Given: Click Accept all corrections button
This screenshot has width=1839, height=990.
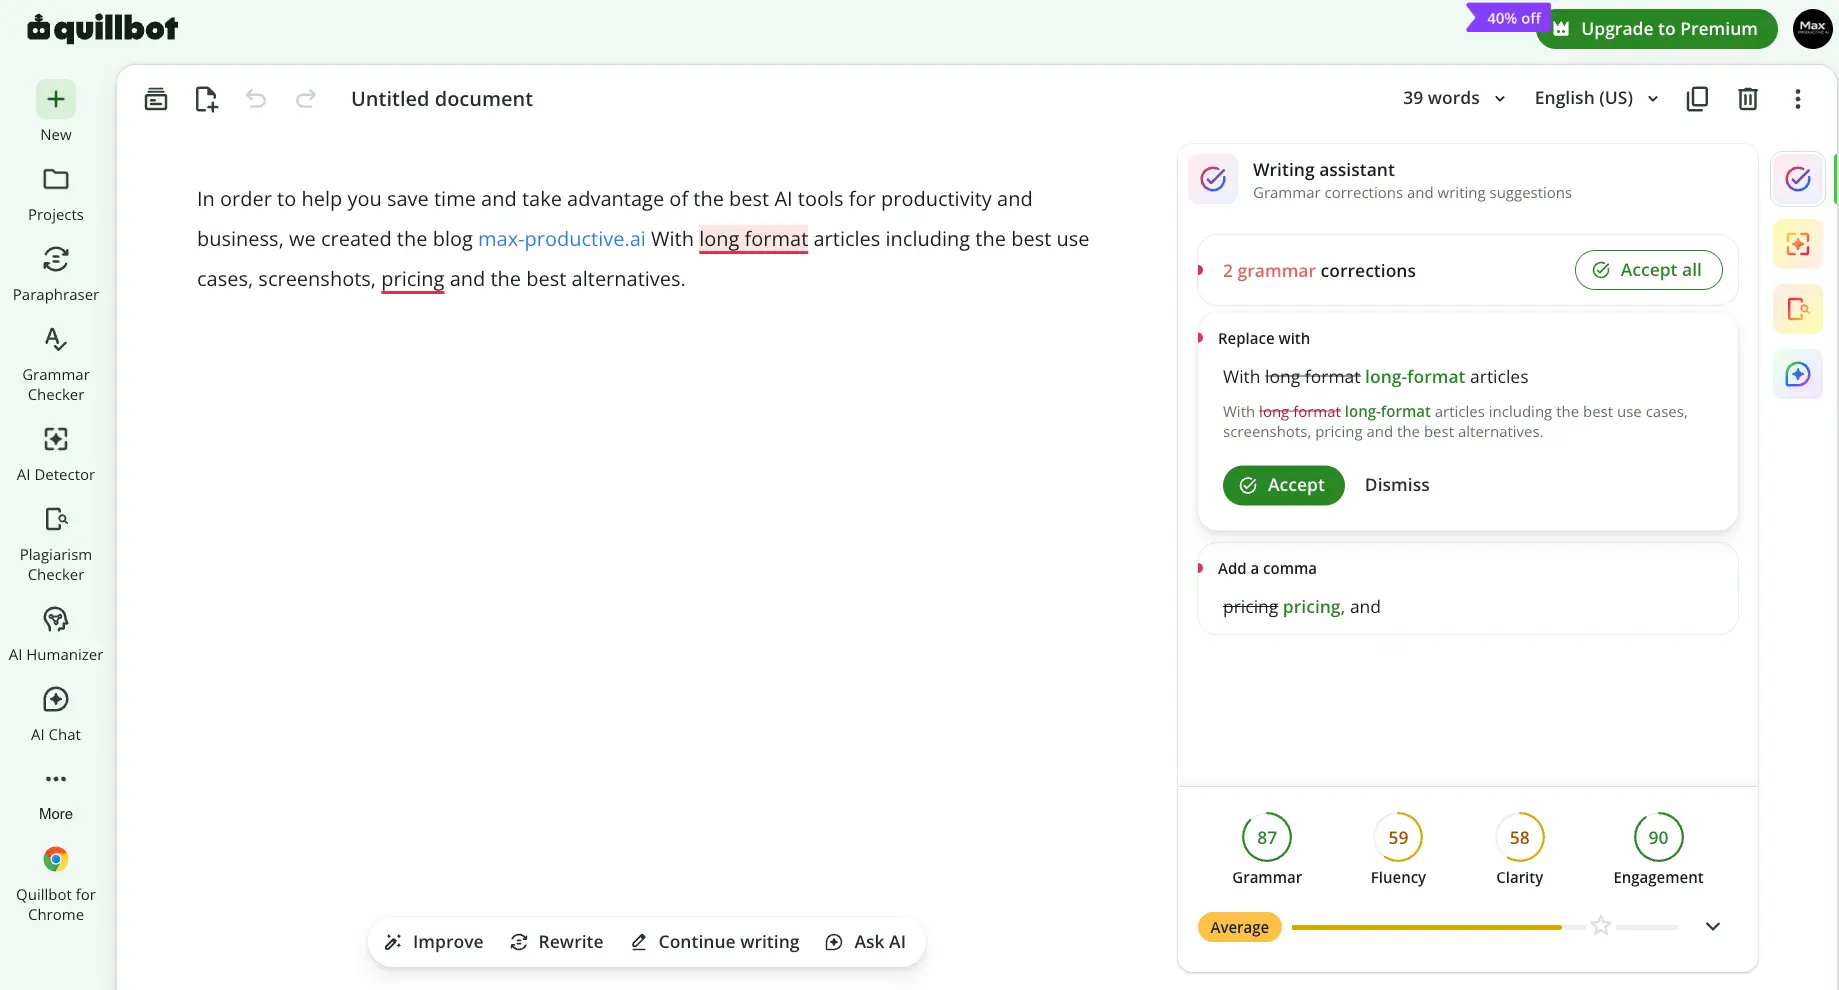Looking at the screenshot, I should click(1648, 270).
